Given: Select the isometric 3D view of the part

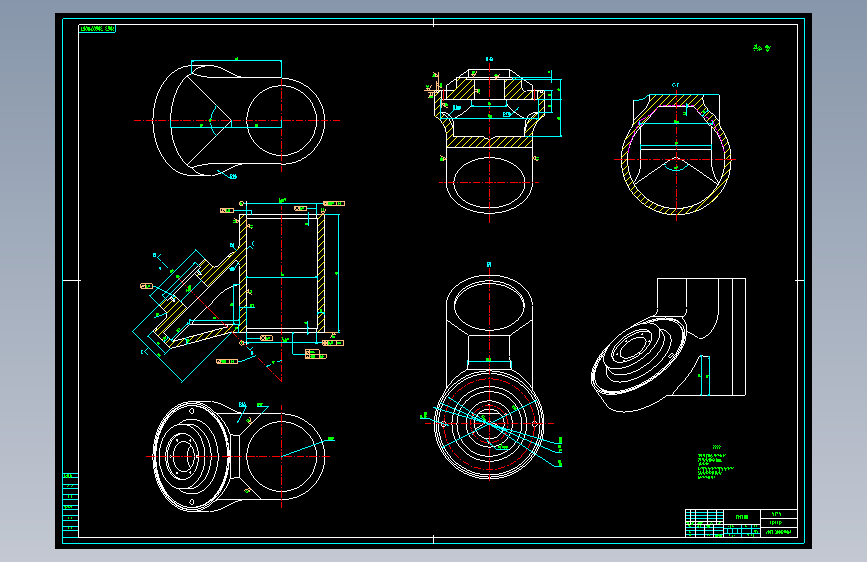Looking at the screenshot, I should 668,345.
